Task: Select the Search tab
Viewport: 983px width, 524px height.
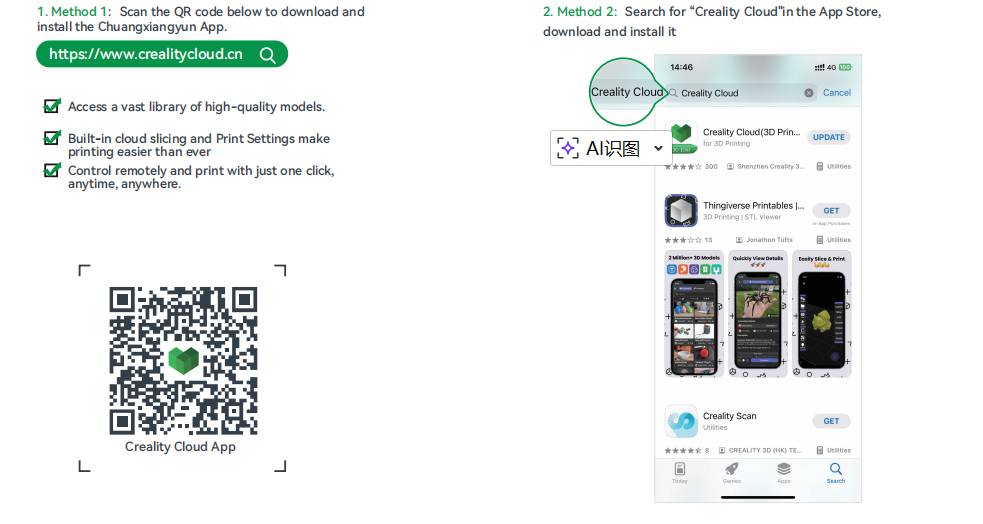Action: click(836, 473)
